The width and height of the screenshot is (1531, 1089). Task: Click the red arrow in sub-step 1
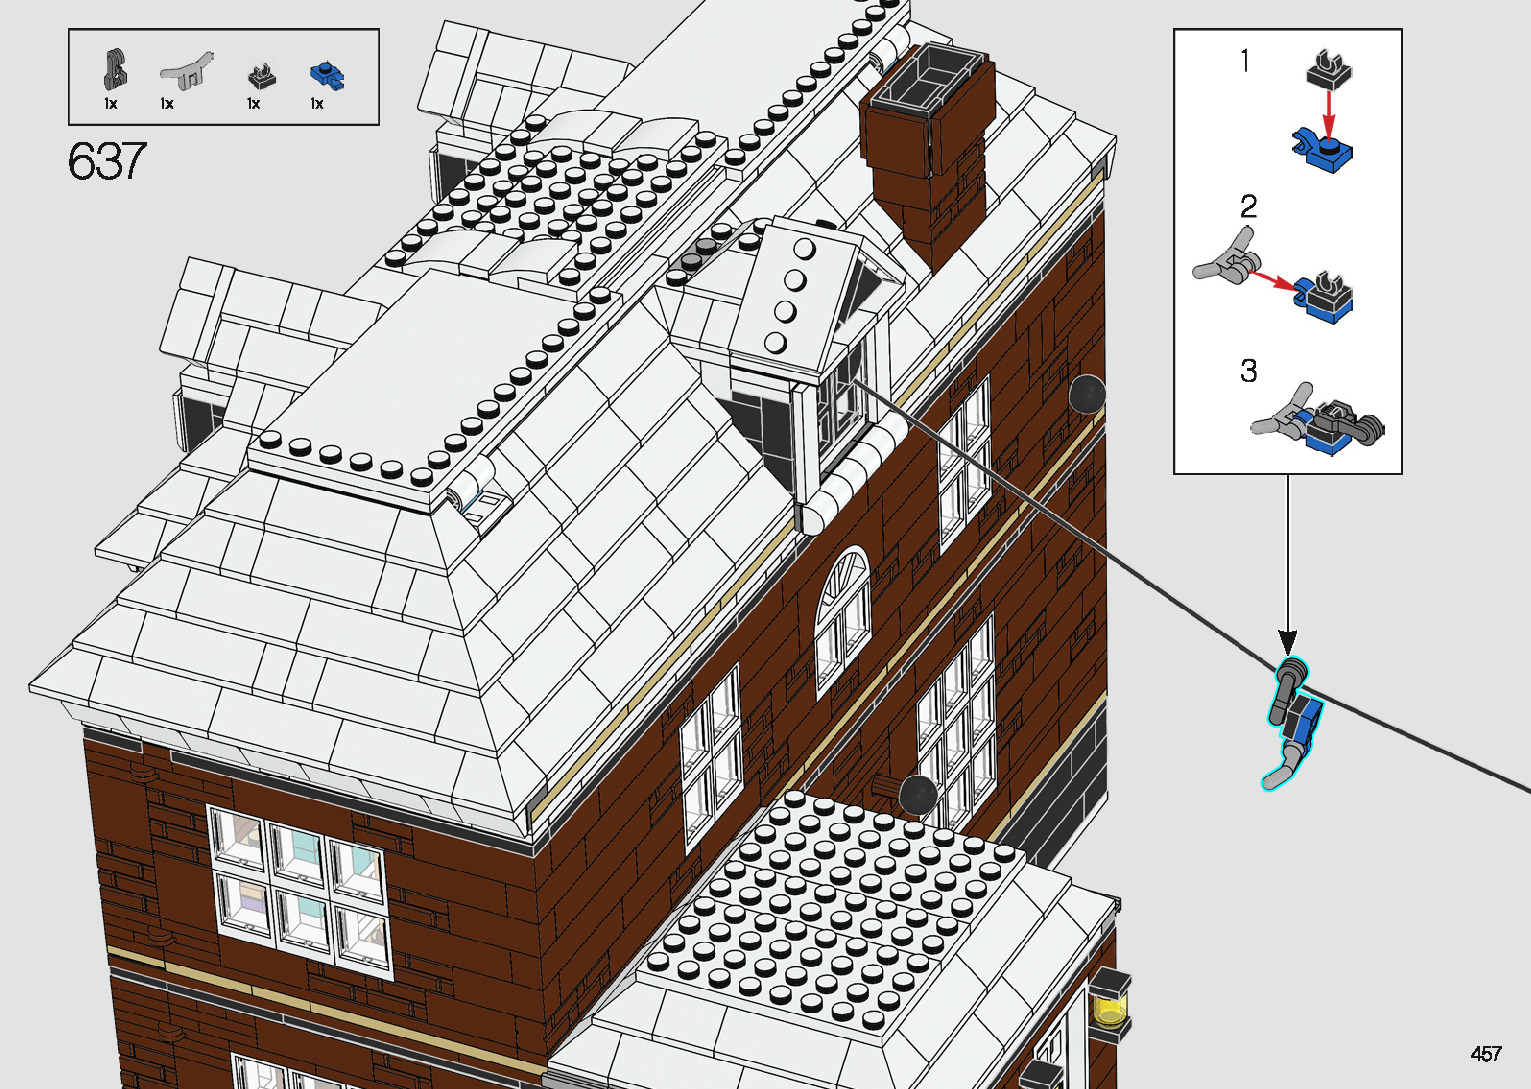(x=1328, y=111)
